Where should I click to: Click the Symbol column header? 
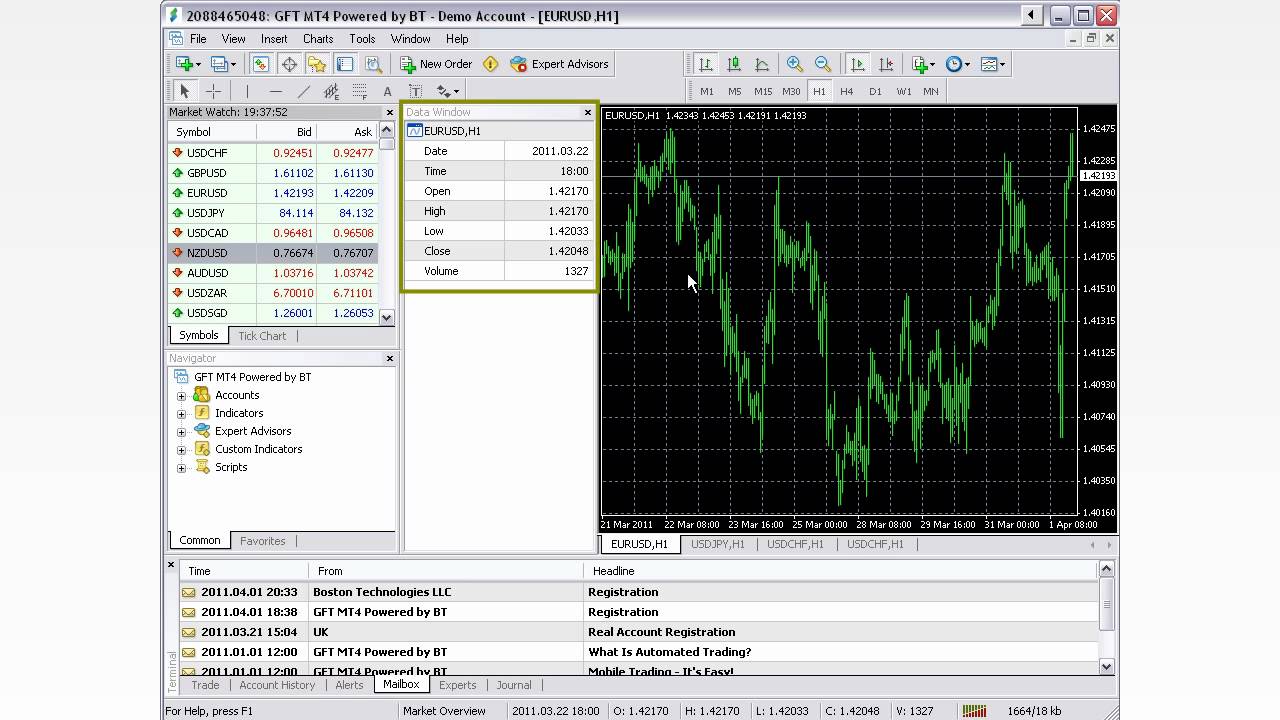(212, 132)
